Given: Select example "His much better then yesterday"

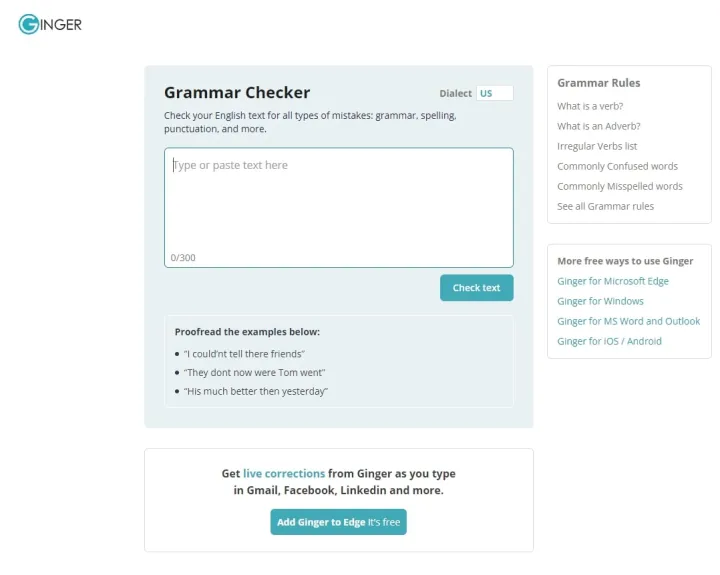Looking at the screenshot, I should (x=256, y=391).
